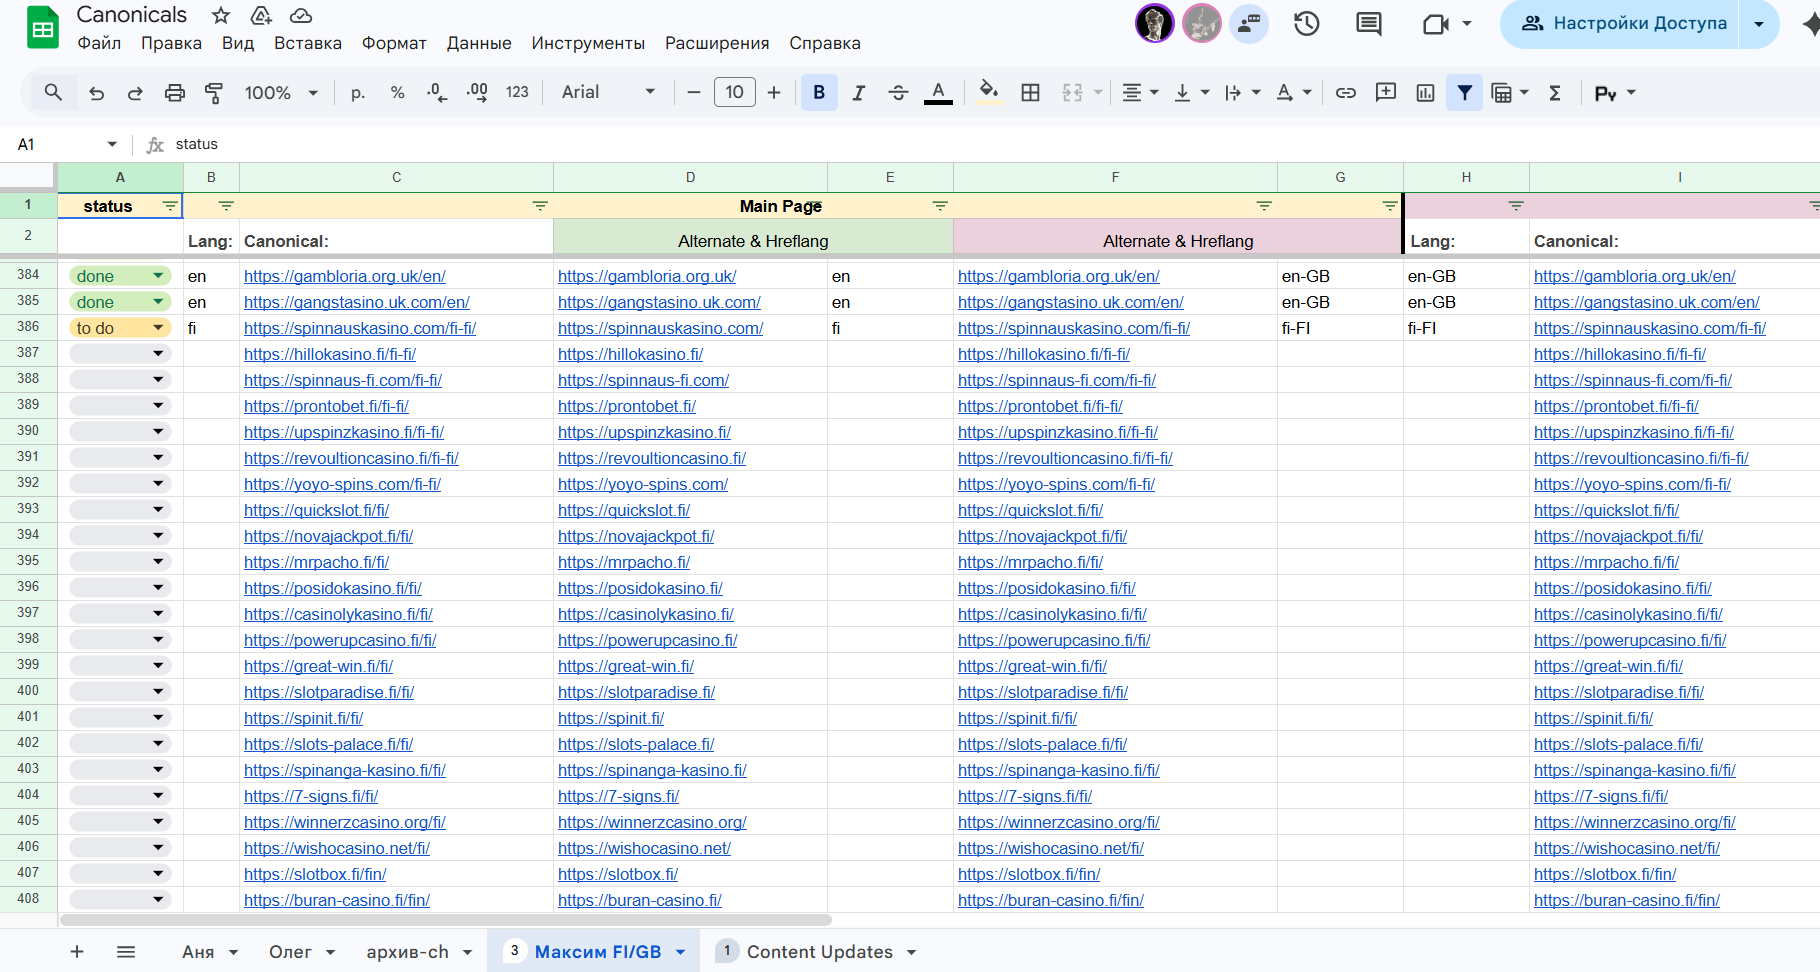The image size is (1820, 972).
Task: Click the Настройки Доступа share button
Action: click(x=1623, y=24)
